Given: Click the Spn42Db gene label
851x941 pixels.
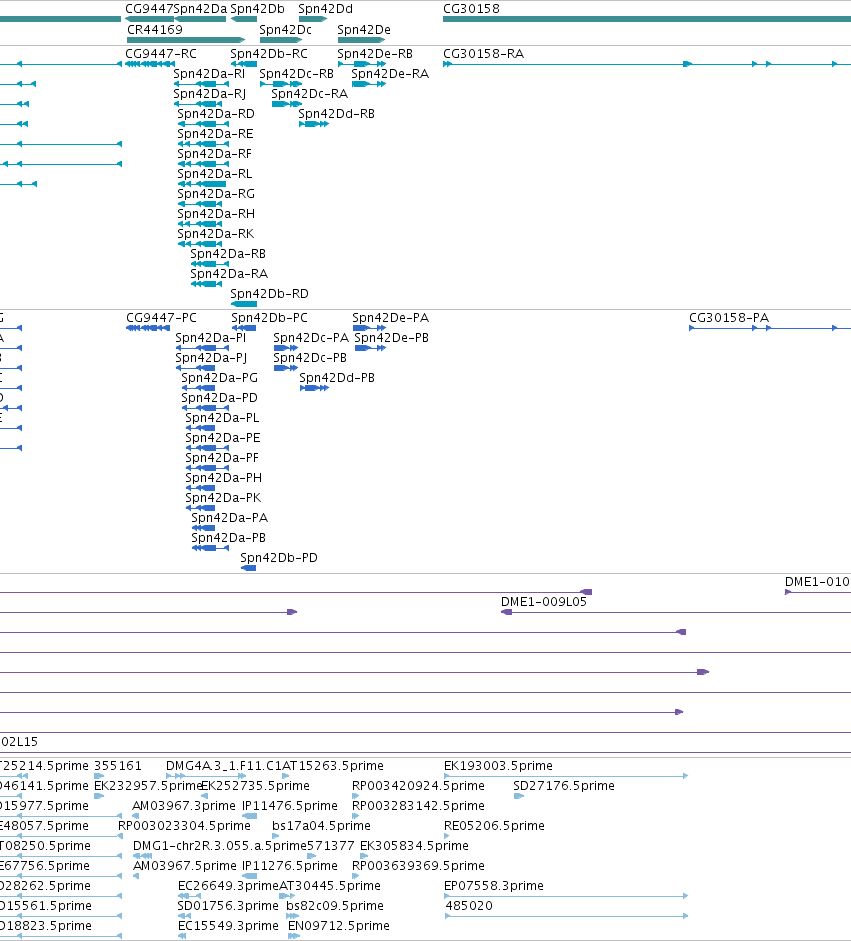Looking at the screenshot, I should [x=257, y=9].
